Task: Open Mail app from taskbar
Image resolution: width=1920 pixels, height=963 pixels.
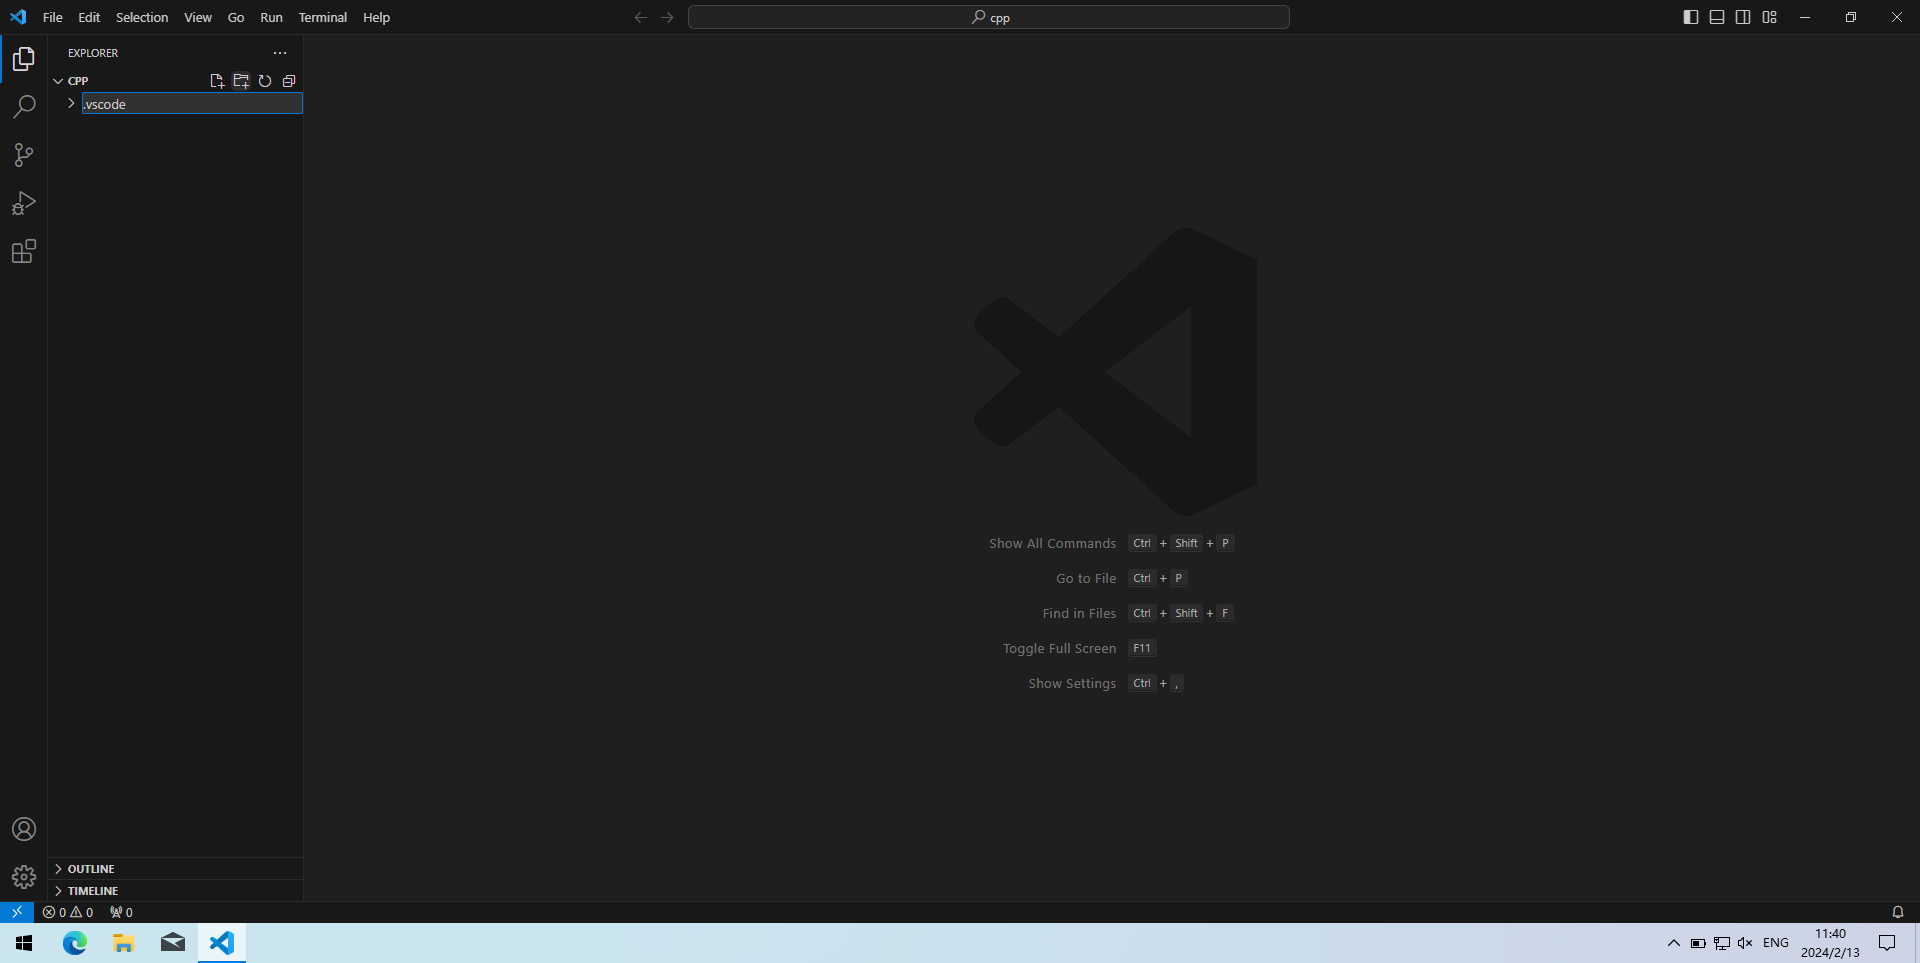Action: pyautogui.click(x=172, y=943)
